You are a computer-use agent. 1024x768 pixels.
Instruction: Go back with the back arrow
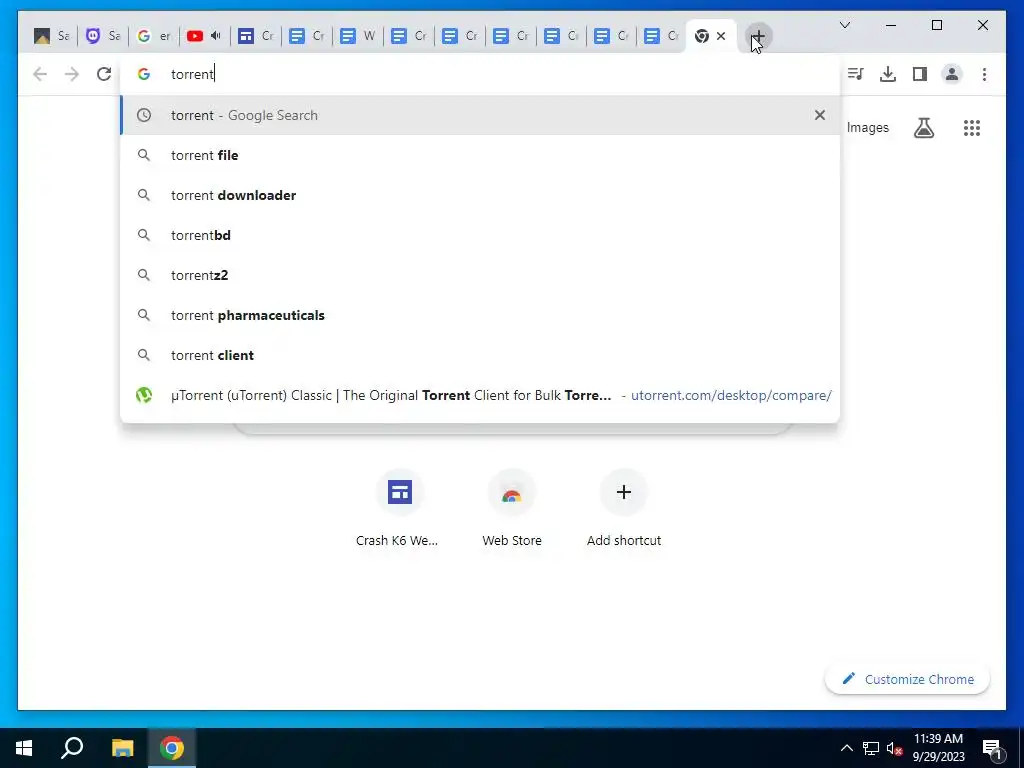(x=40, y=74)
